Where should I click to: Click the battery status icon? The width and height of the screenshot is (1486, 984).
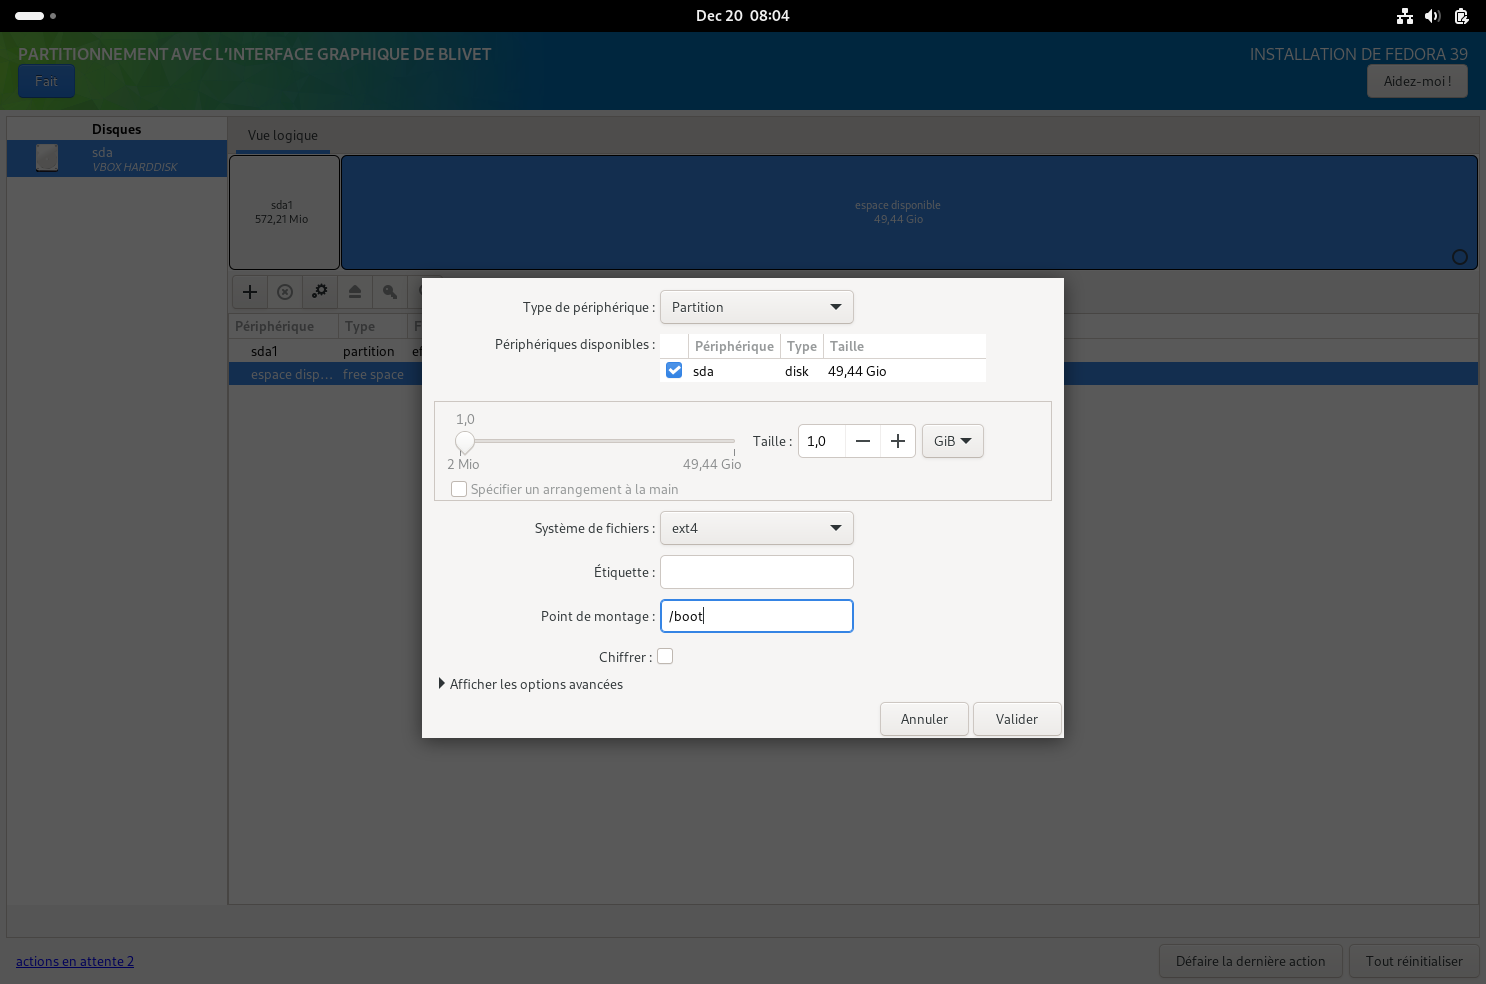(1461, 16)
